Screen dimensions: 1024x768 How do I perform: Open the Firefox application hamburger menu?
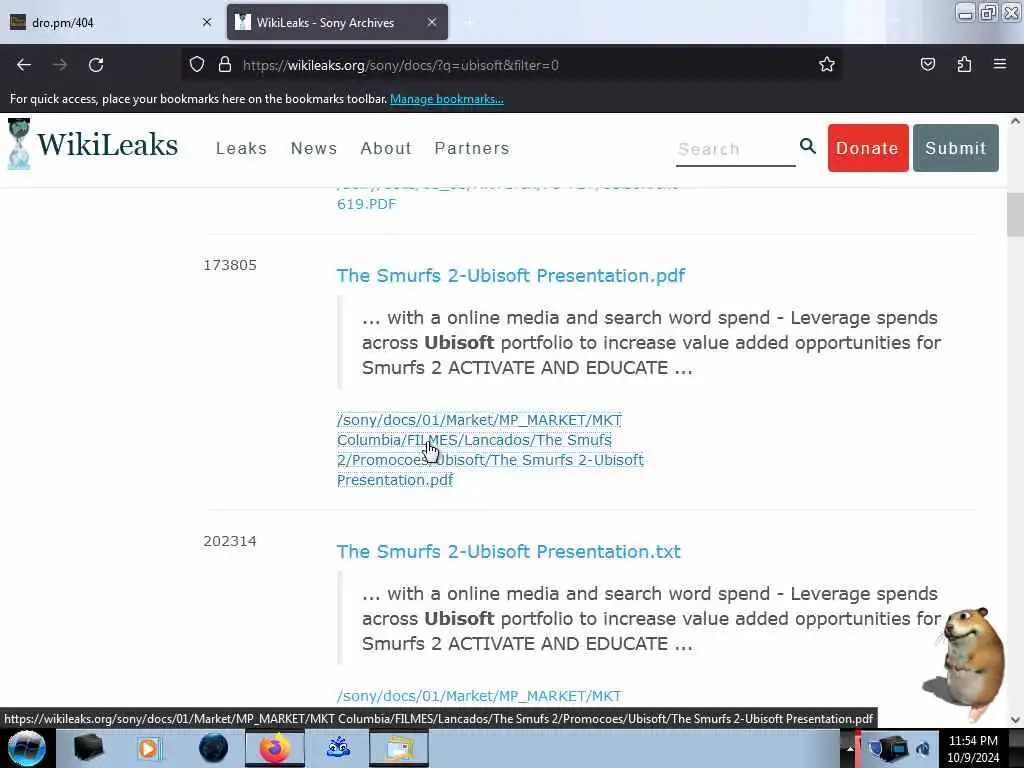pos(1000,64)
